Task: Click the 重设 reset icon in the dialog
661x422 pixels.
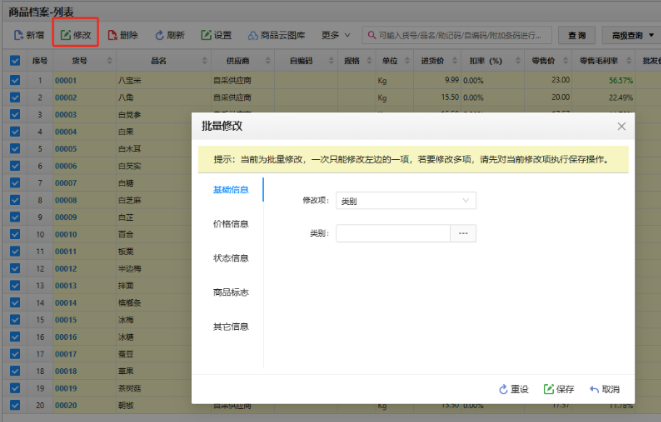Action: [503, 389]
